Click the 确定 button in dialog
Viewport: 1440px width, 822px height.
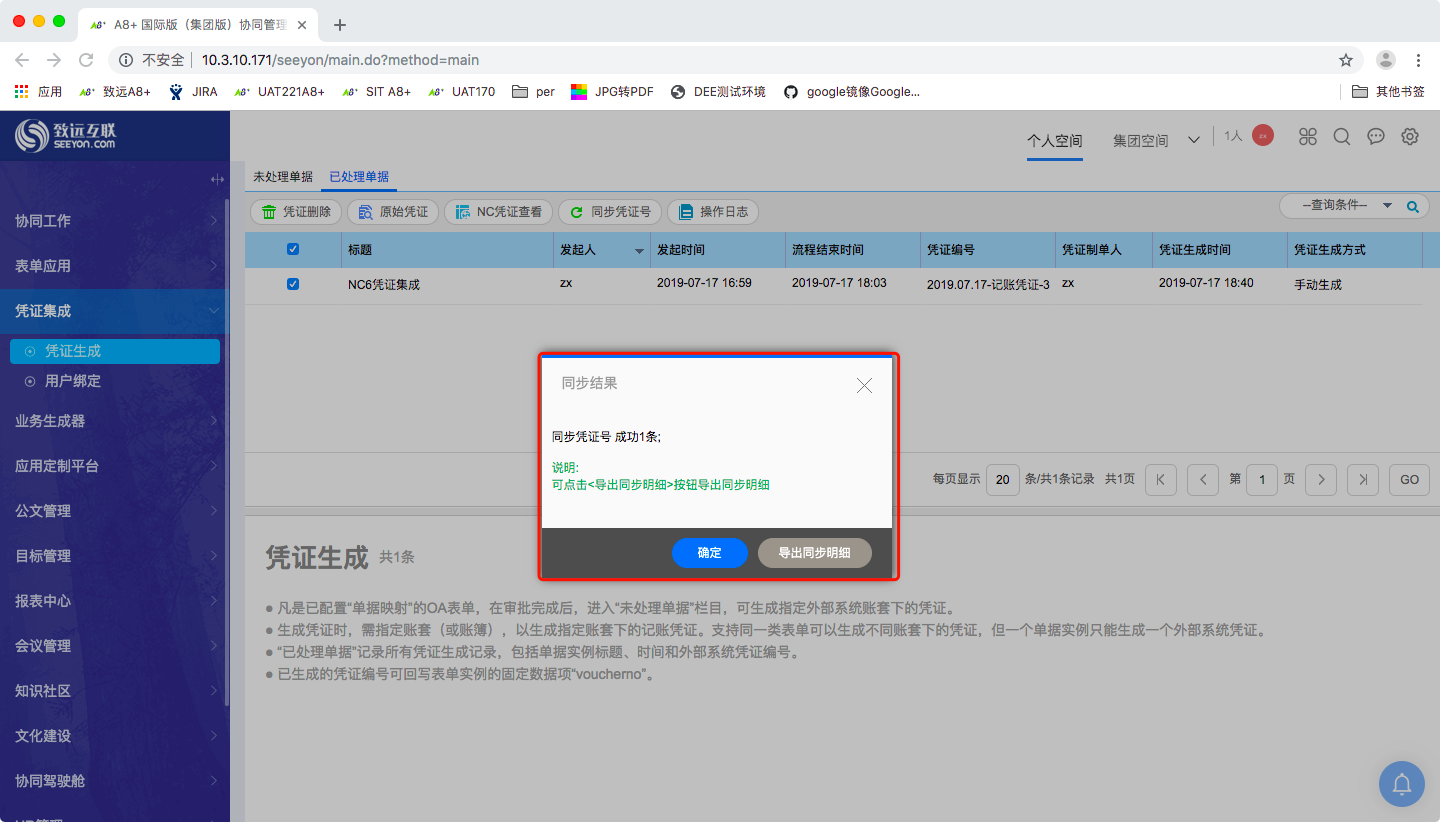click(709, 553)
